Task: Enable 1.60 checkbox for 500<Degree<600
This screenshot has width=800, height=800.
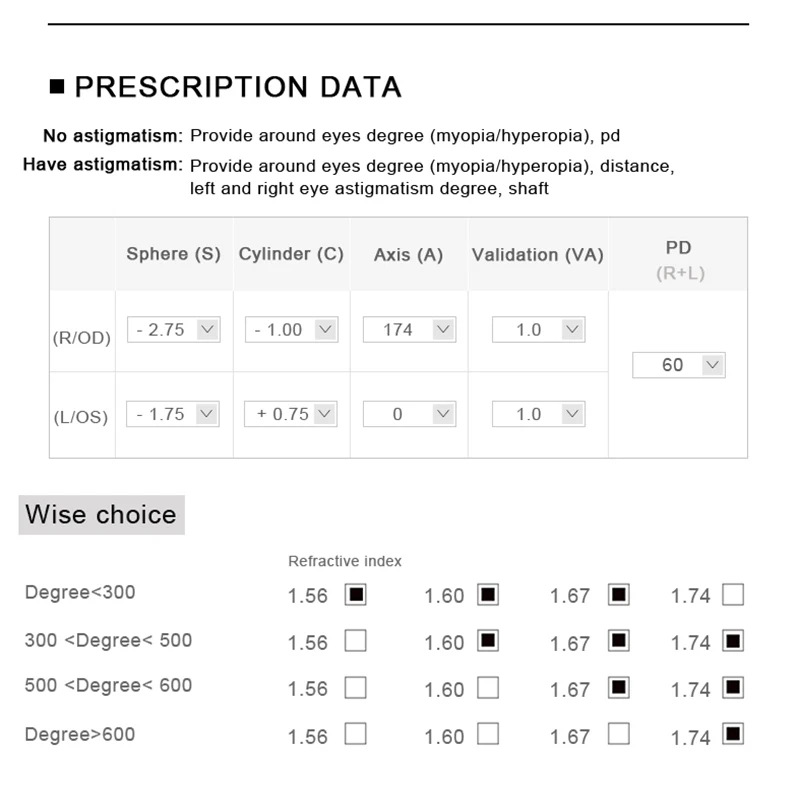Action: [x=488, y=688]
